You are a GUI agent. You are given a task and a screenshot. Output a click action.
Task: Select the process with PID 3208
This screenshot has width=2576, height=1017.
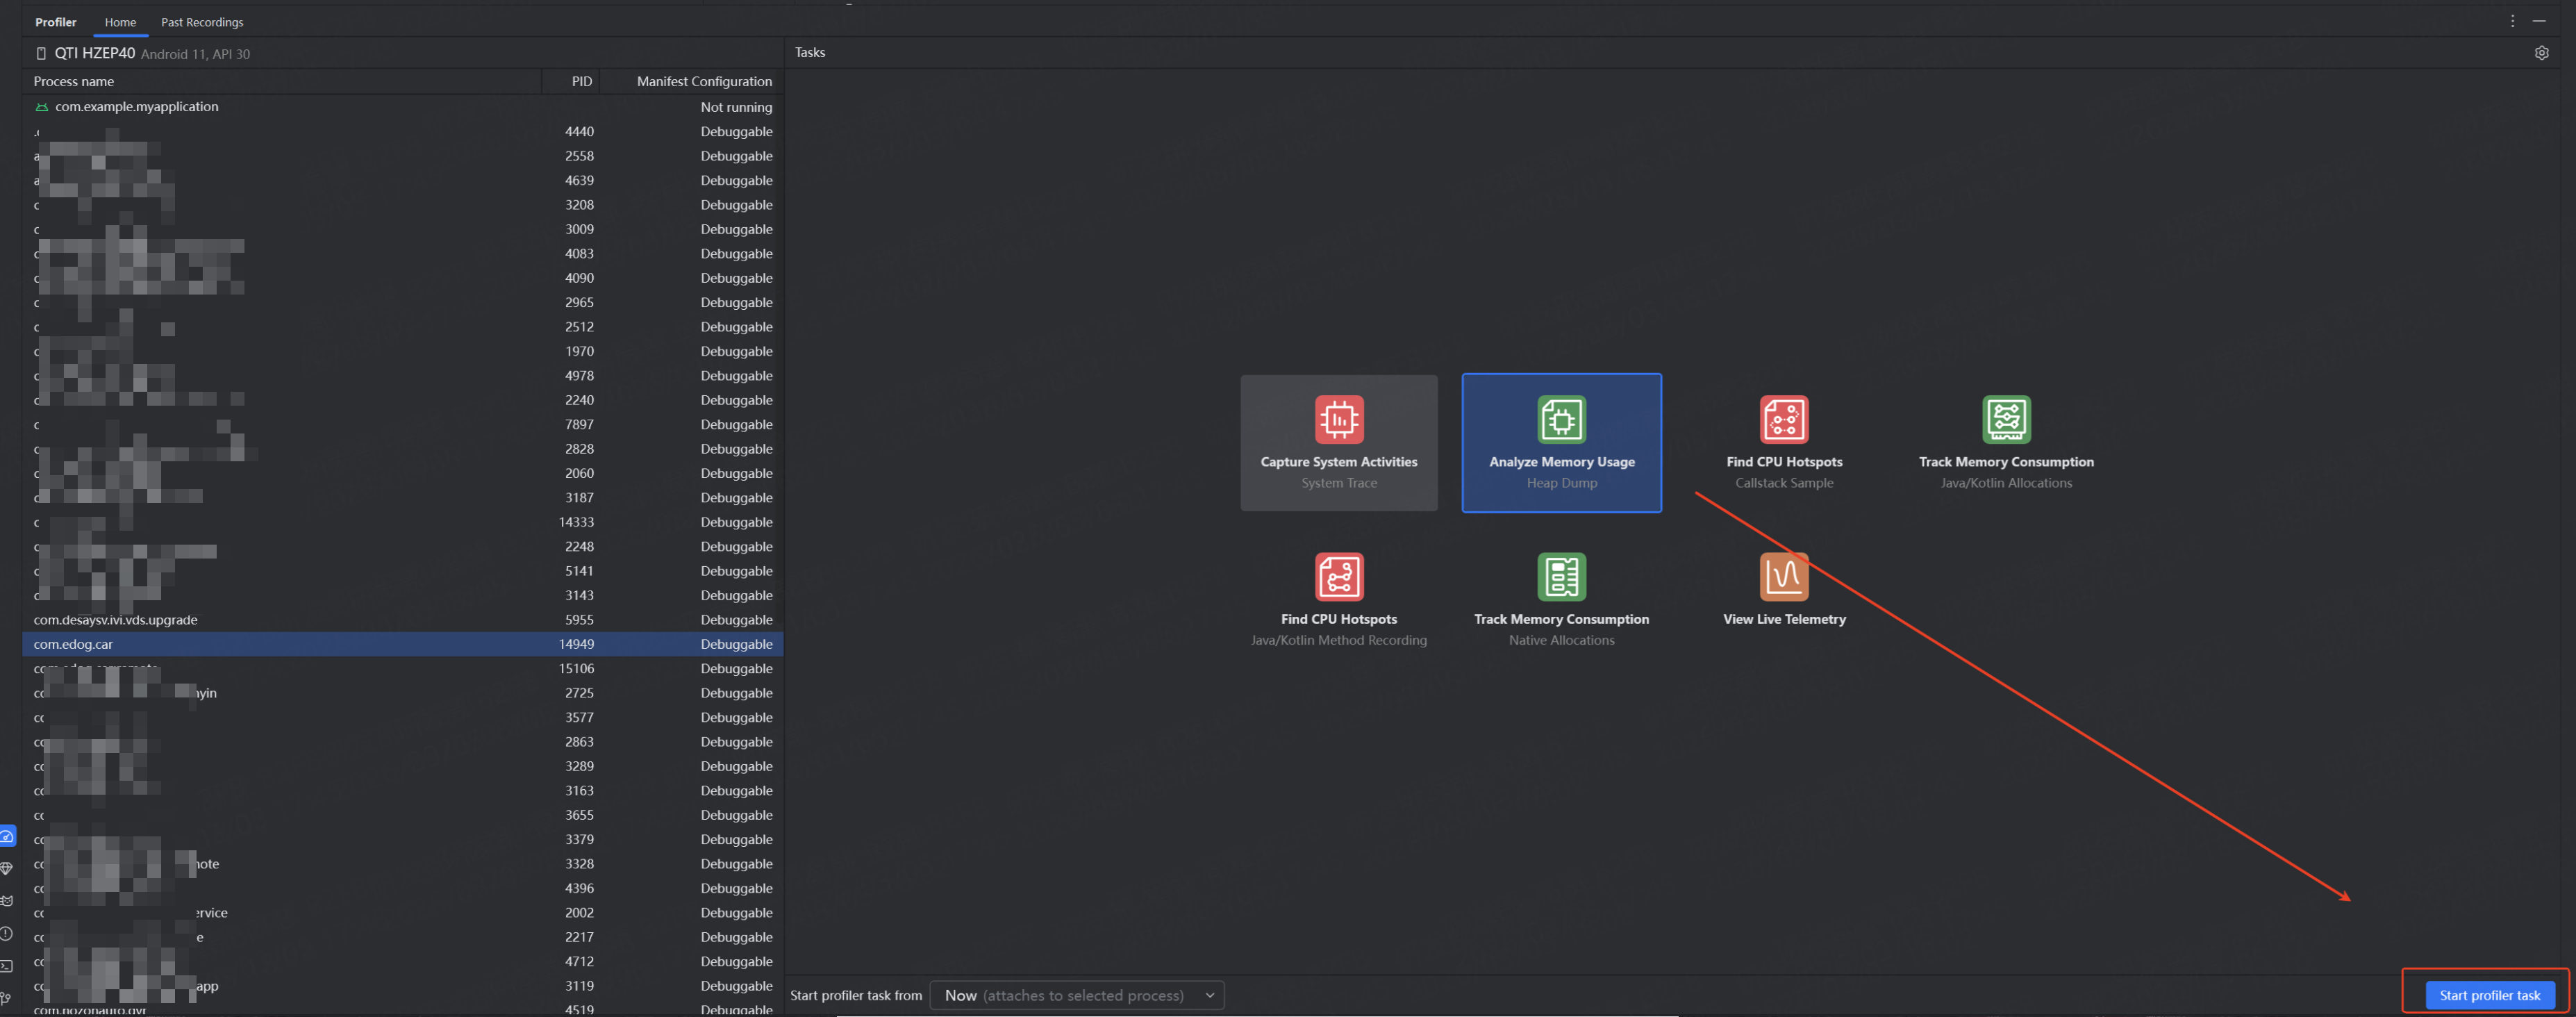tap(403, 205)
